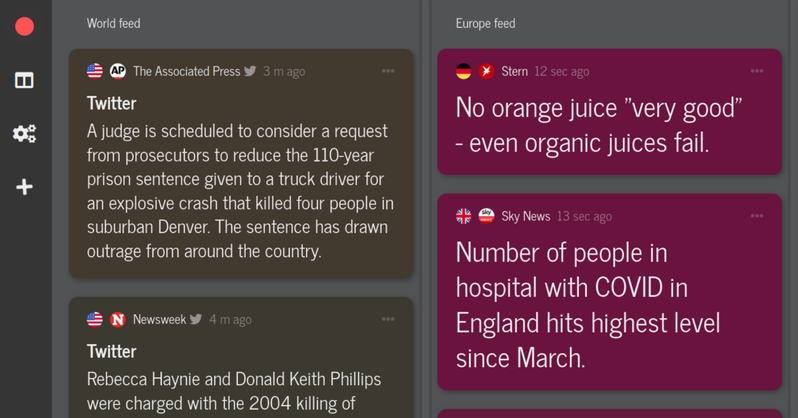This screenshot has width=798, height=418.
Task: Open the column layout view icon
Action: [x=24, y=81]
